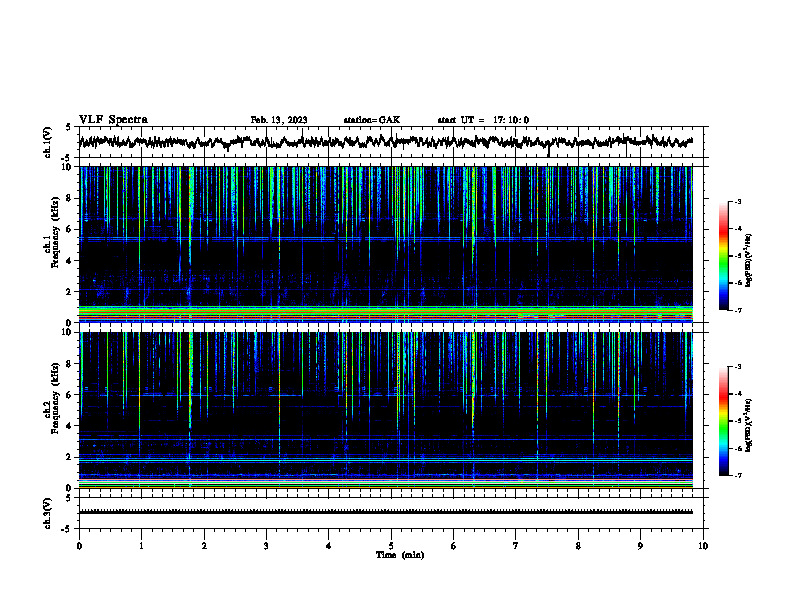
Task: Click the 2 minute tick on time axis
Action: point(204,546)
